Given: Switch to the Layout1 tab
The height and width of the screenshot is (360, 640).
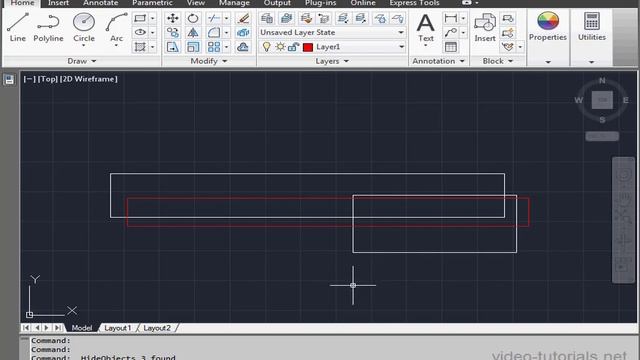Looking at the screenshot, I should coord(118,328).
